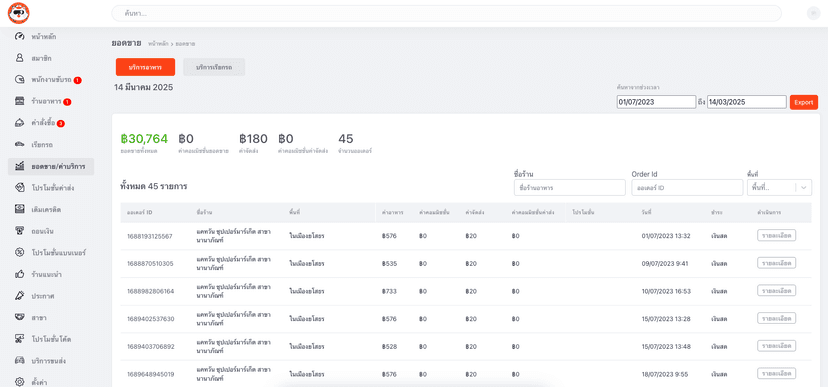Click the gear icon beside ตั้งค่า

(20, 381)
